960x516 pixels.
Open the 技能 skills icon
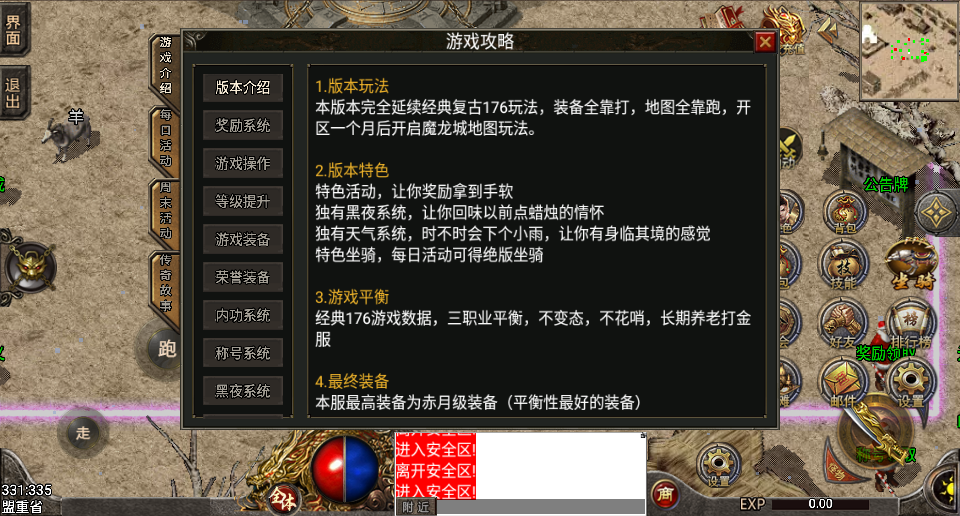[x=844, y=267]
